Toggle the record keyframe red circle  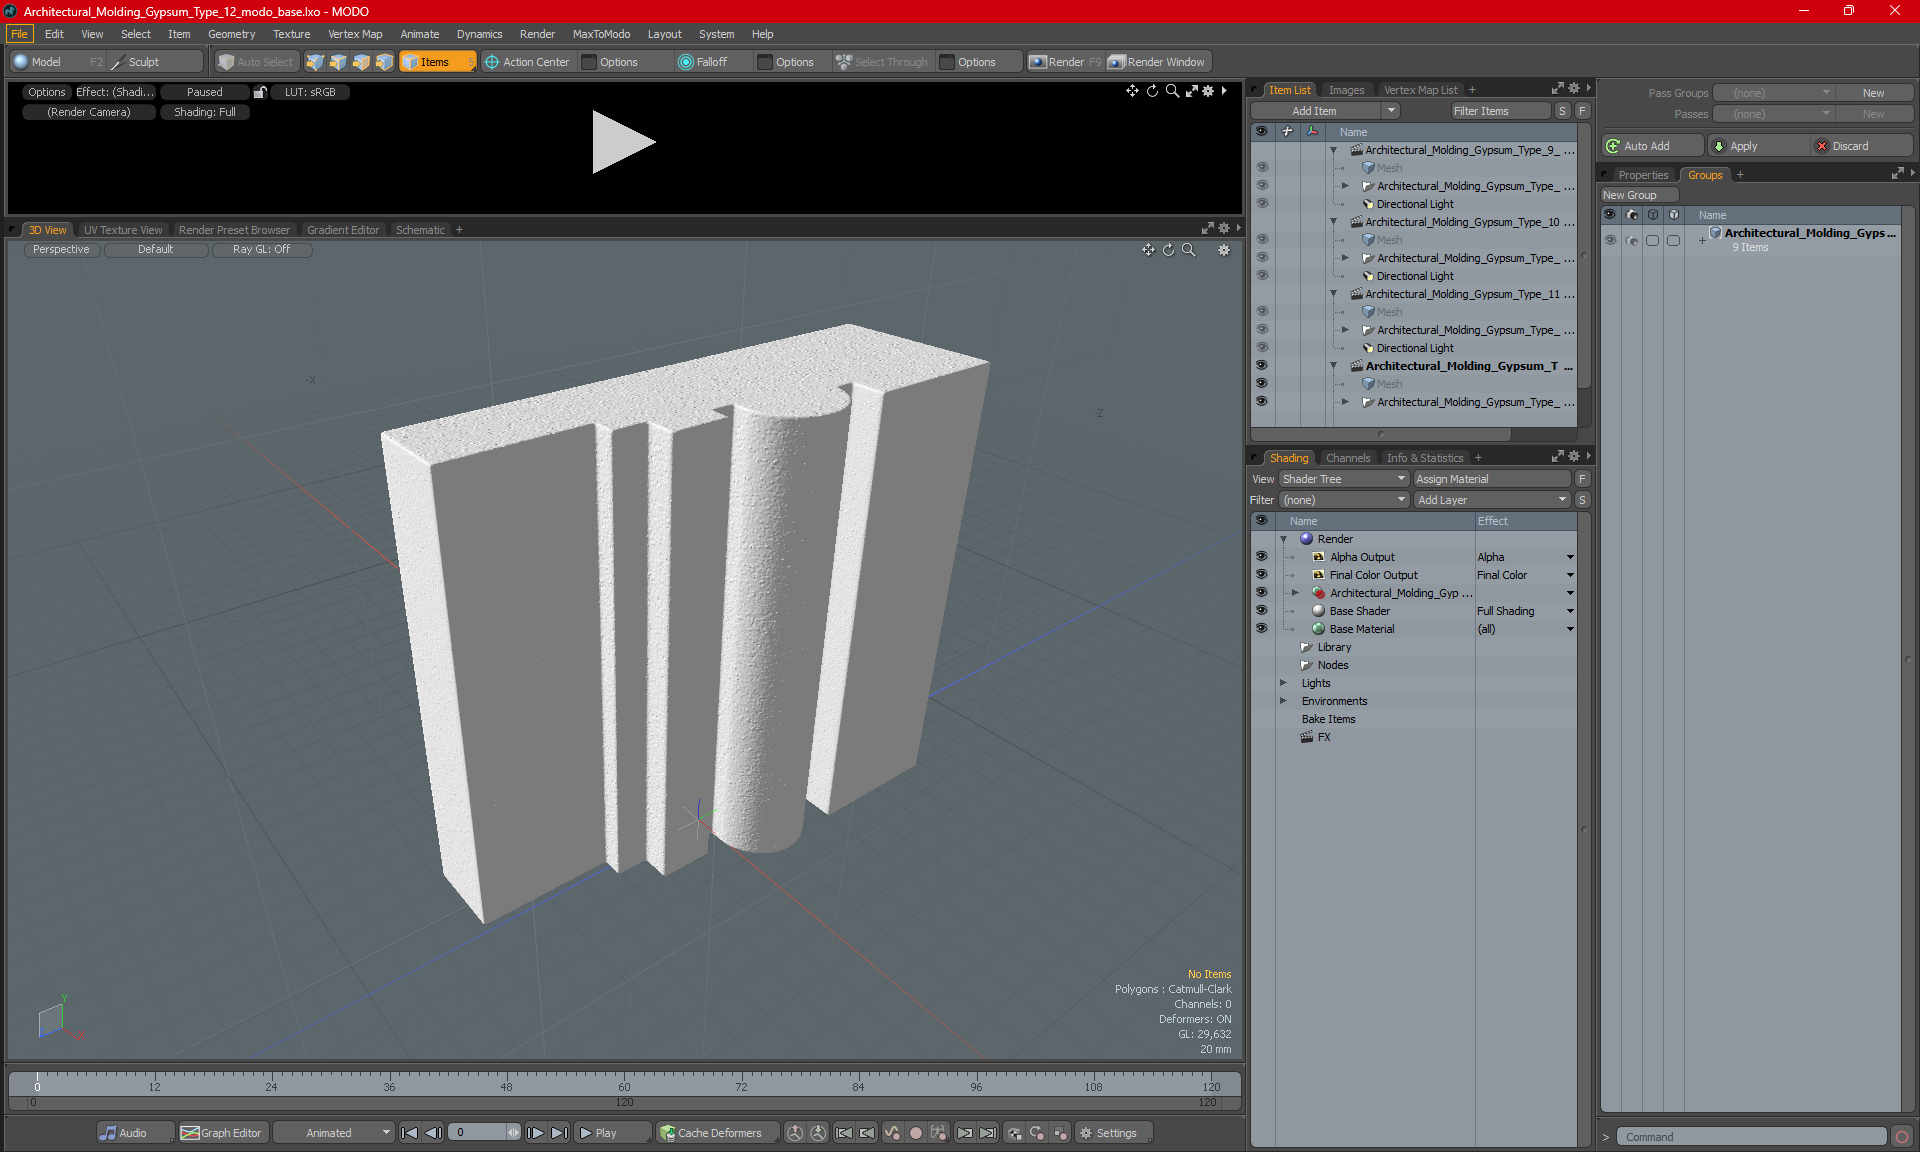pos(915,1133)
